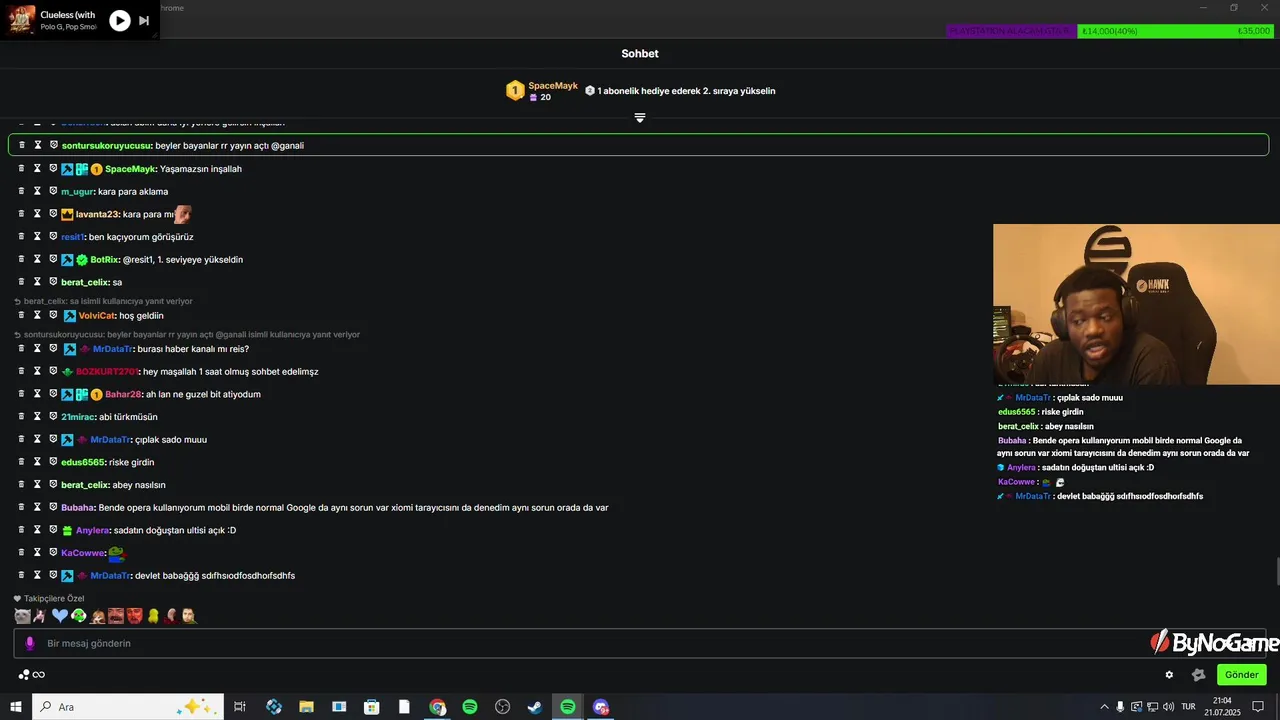Open the Windows Start menu
The width and height of the screenshot is (1280, 720).
pyautogui.click(x=16, y=707)
